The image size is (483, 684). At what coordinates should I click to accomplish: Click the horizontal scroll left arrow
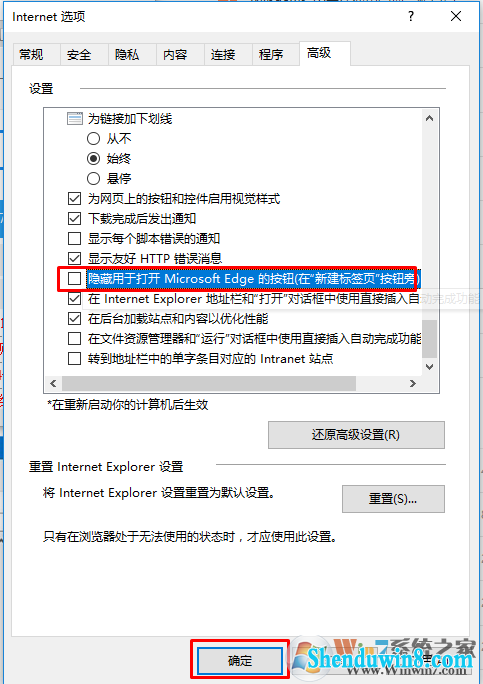tap(53, 383)
